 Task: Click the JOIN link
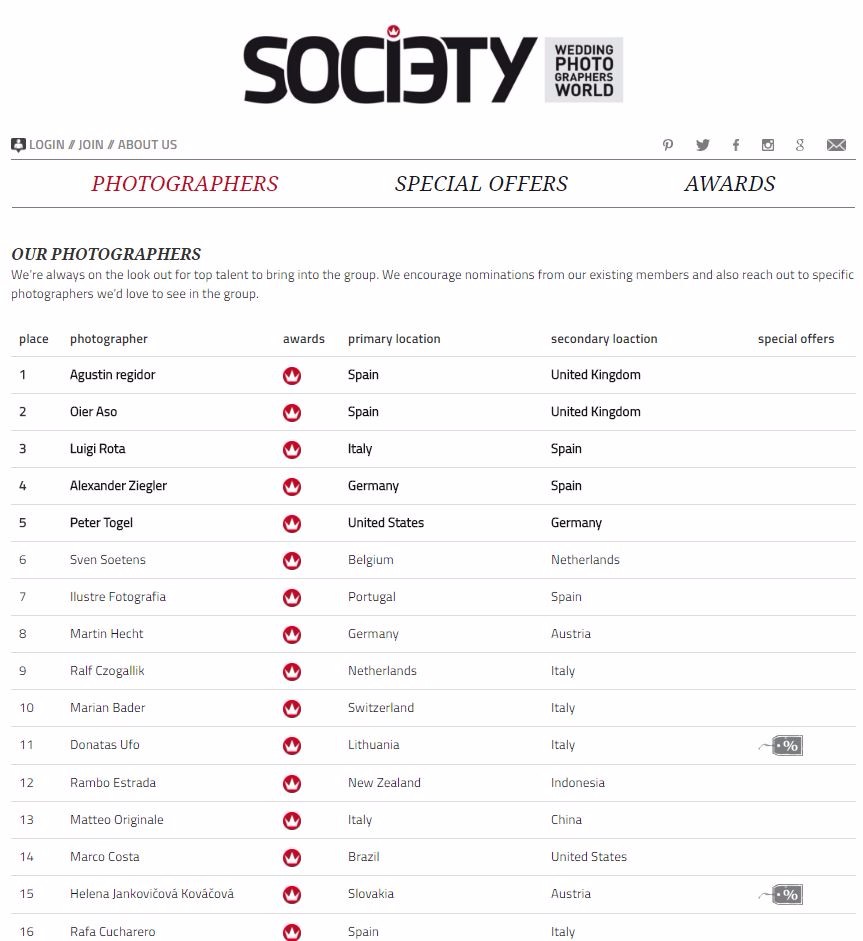(91, 145)
